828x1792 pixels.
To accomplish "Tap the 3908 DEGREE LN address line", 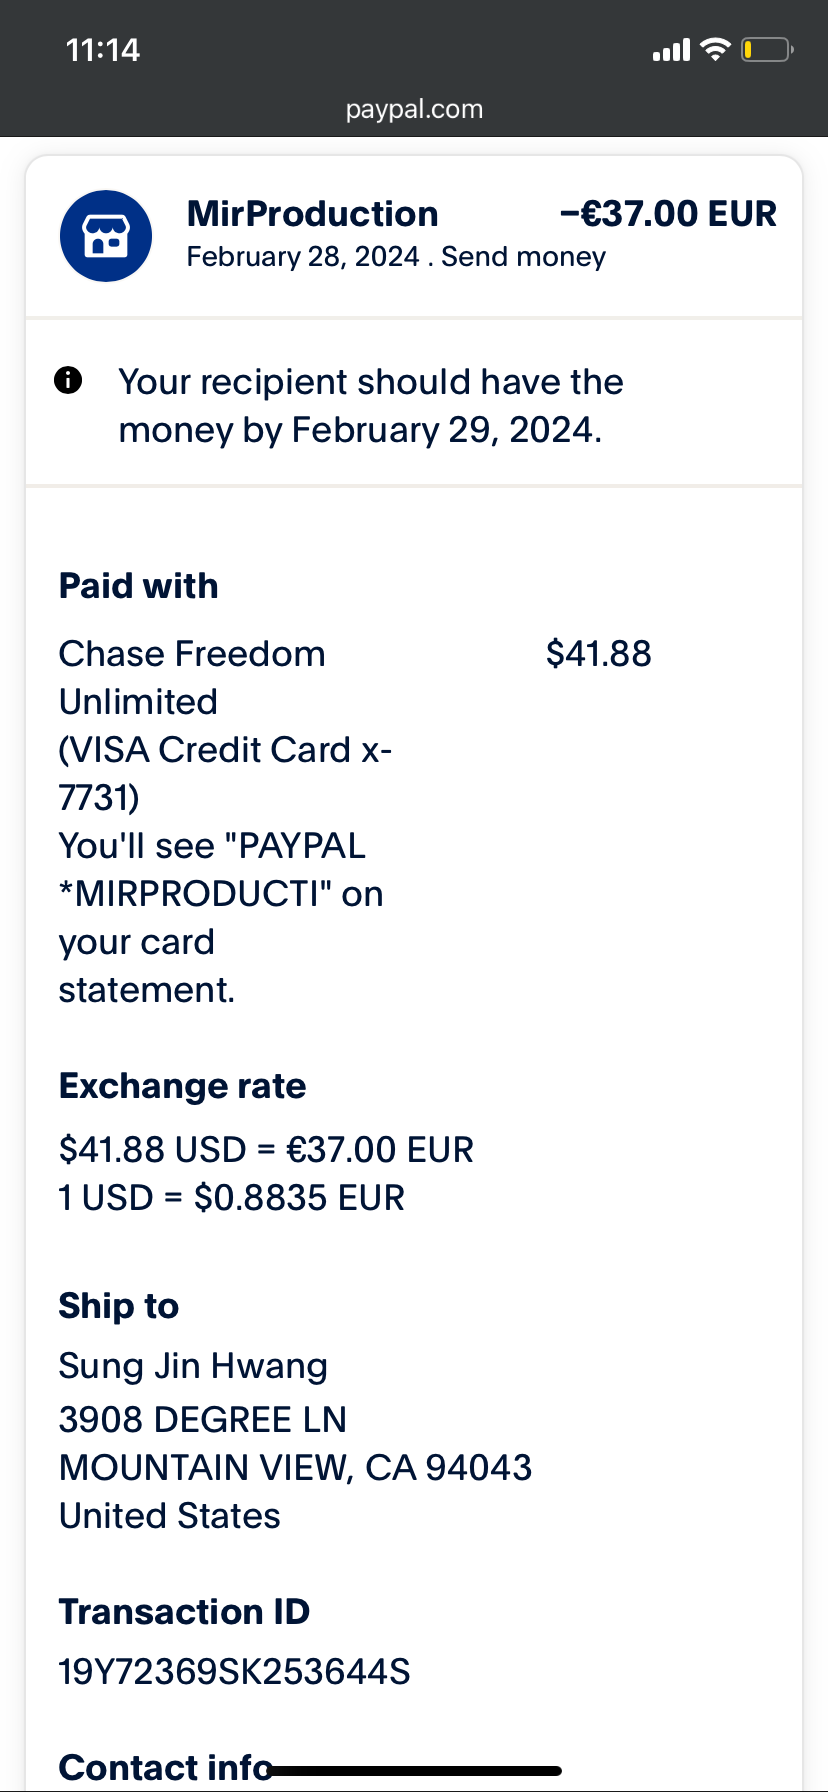I will 202,1419.
